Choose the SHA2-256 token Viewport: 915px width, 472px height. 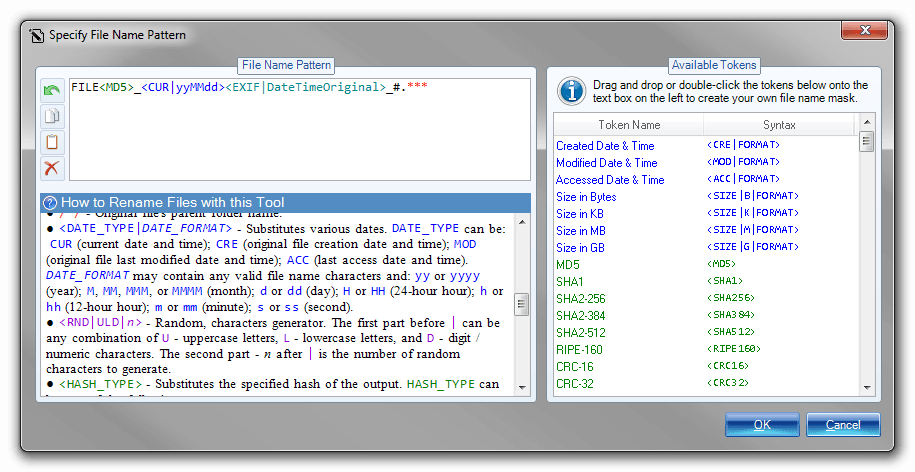point(581,298)
